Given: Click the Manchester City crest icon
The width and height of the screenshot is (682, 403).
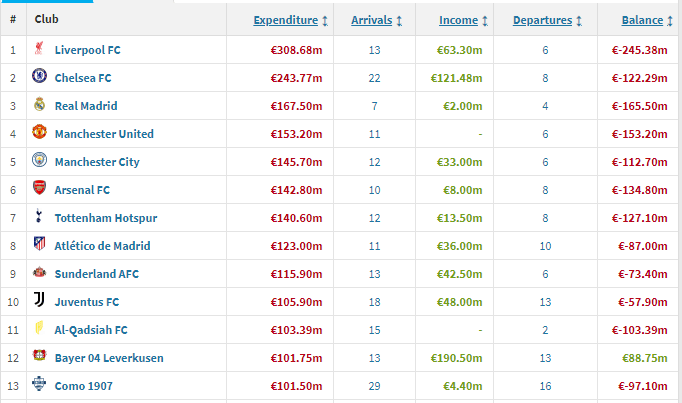Looking at the screenshot, I should pos(39,161).
